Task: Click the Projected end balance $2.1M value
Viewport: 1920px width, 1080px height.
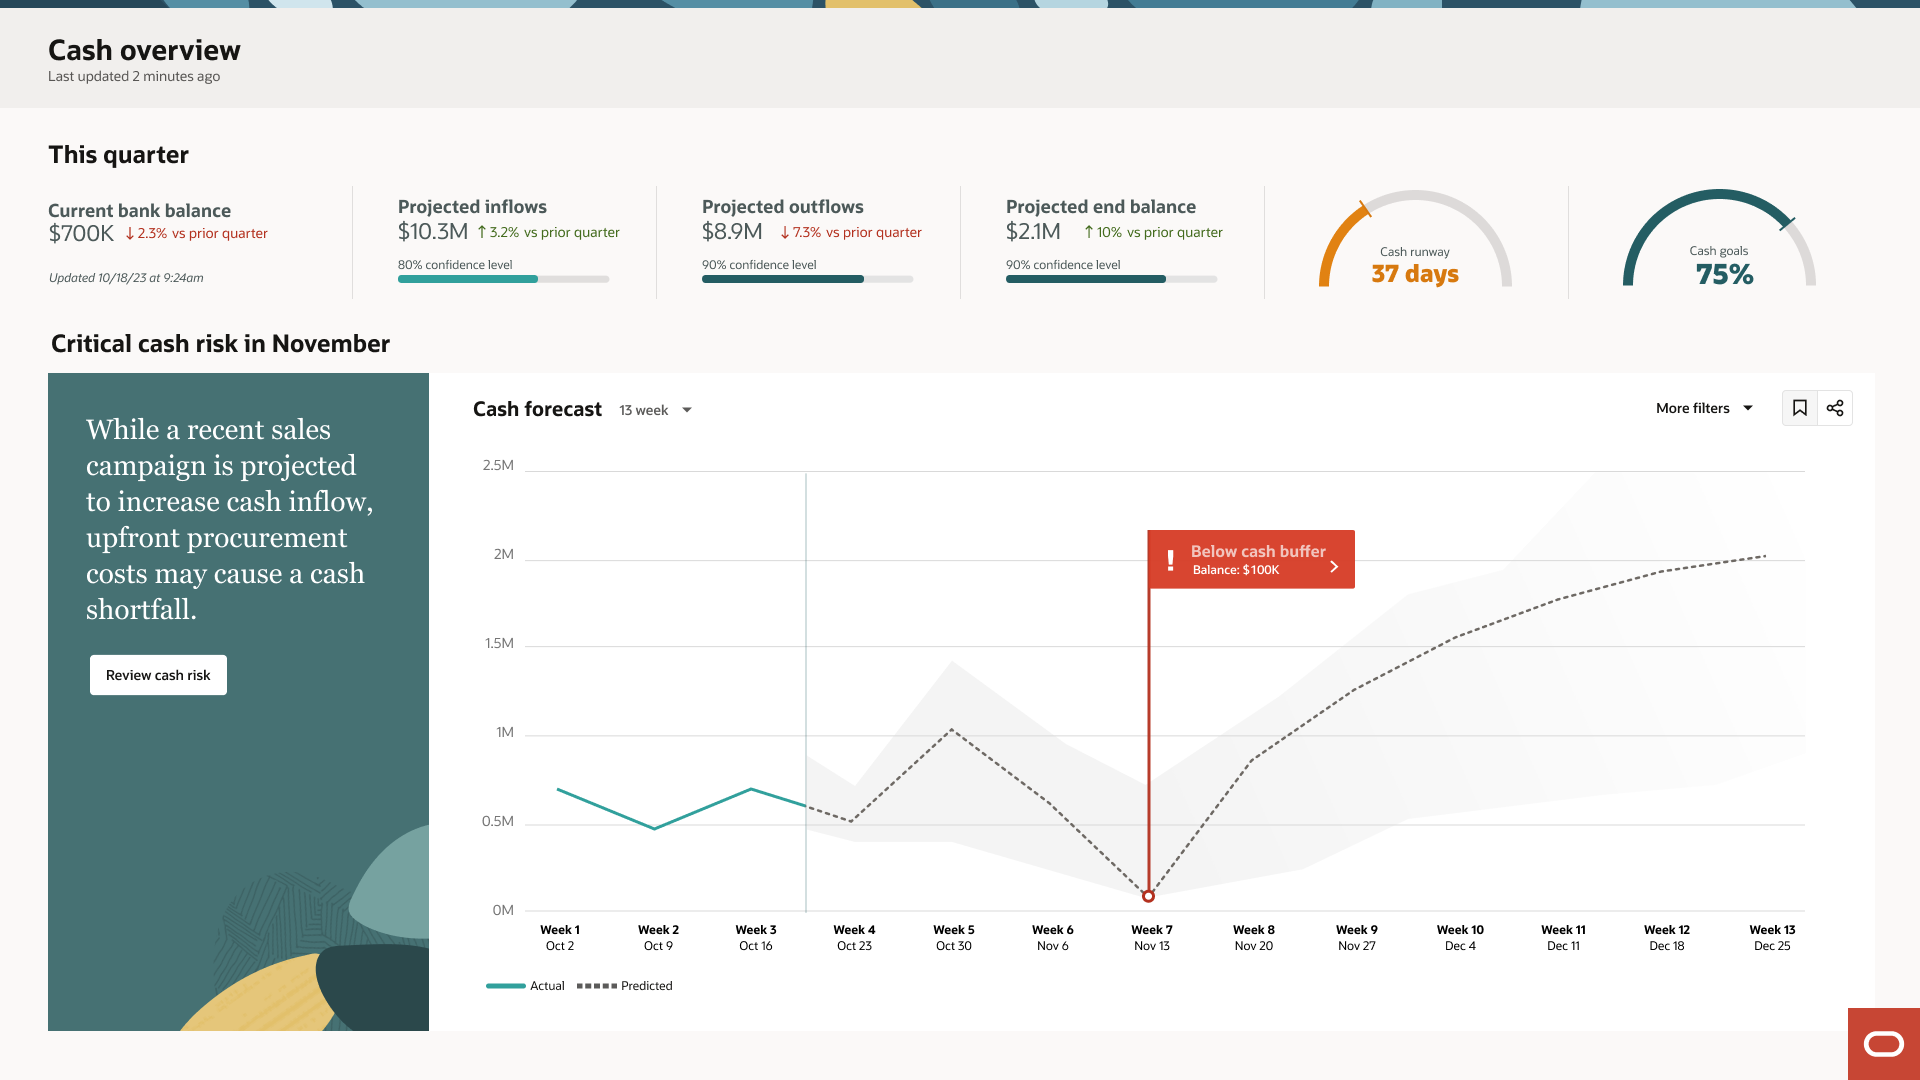Action: (x=1033, y=232)
